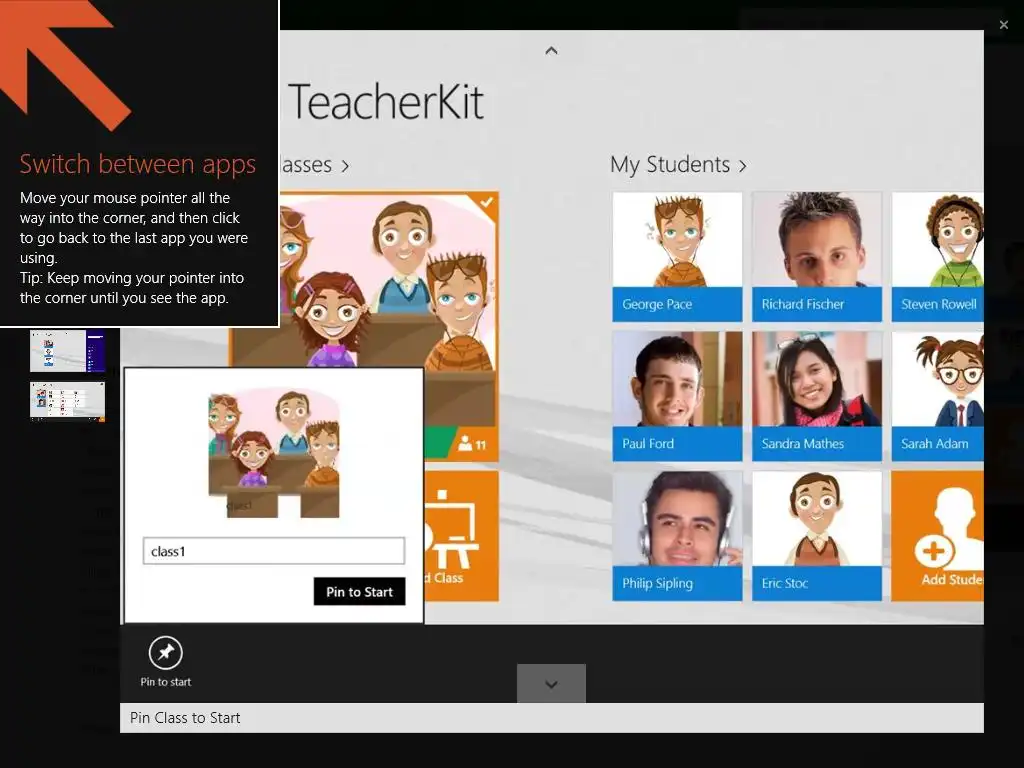Close the overlay with the X button
The width and height of the screenshot is (1024, 768).
tap(1004, 25)
